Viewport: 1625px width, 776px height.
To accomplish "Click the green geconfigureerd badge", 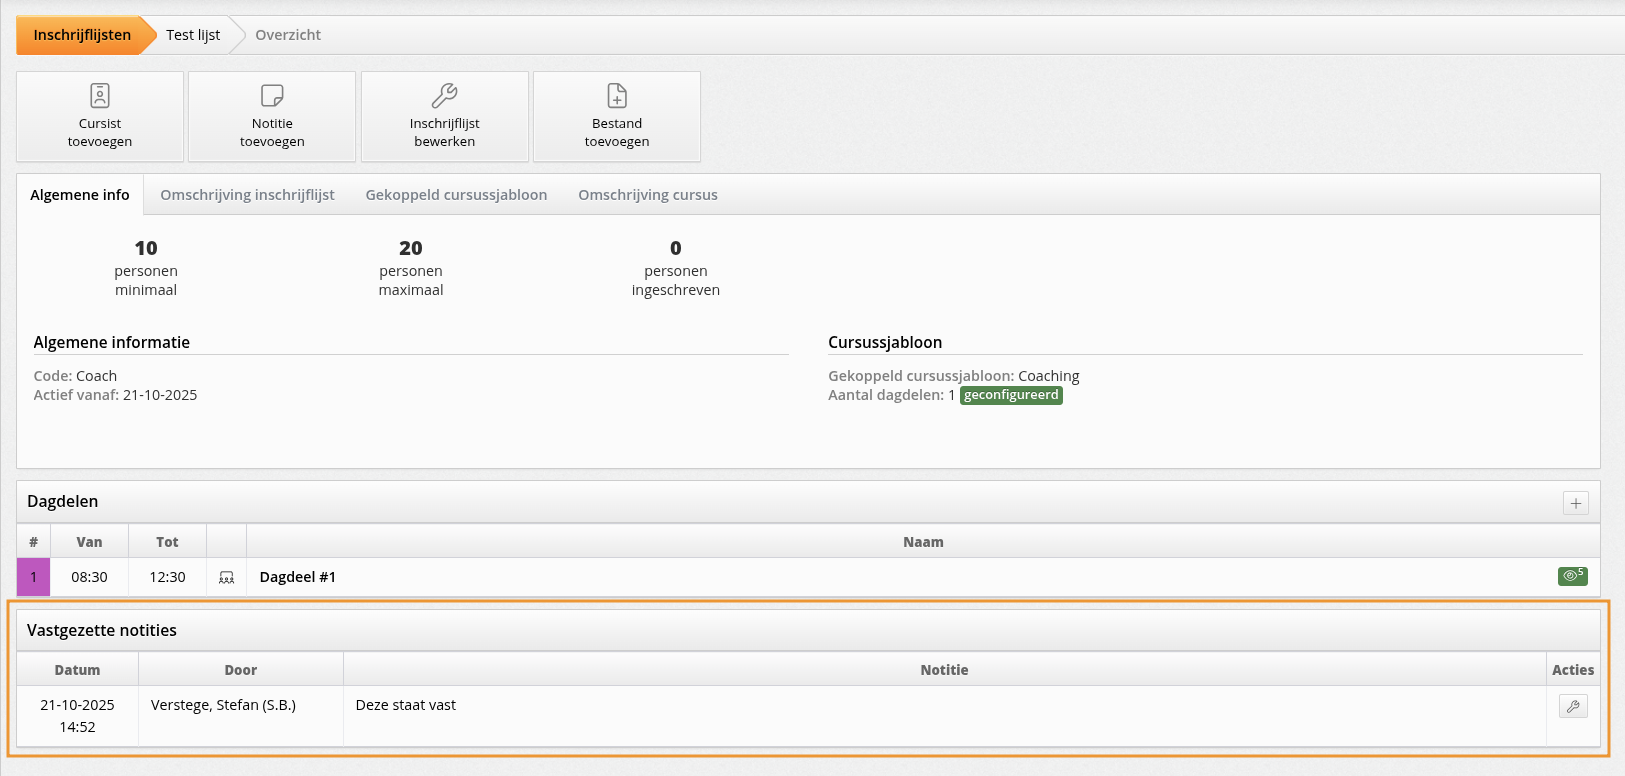I will pyautogui.click(x=1011, y=395).
